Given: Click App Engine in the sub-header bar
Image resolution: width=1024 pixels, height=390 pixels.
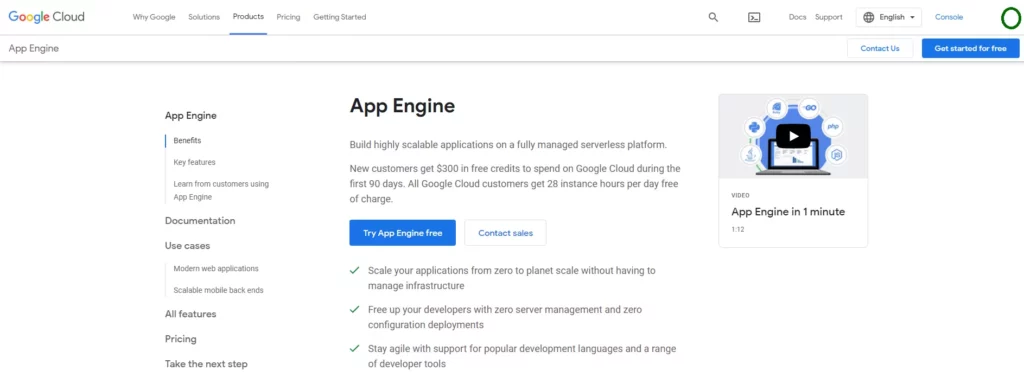Looking at the screenshot, I should click(x=34, y=48).
